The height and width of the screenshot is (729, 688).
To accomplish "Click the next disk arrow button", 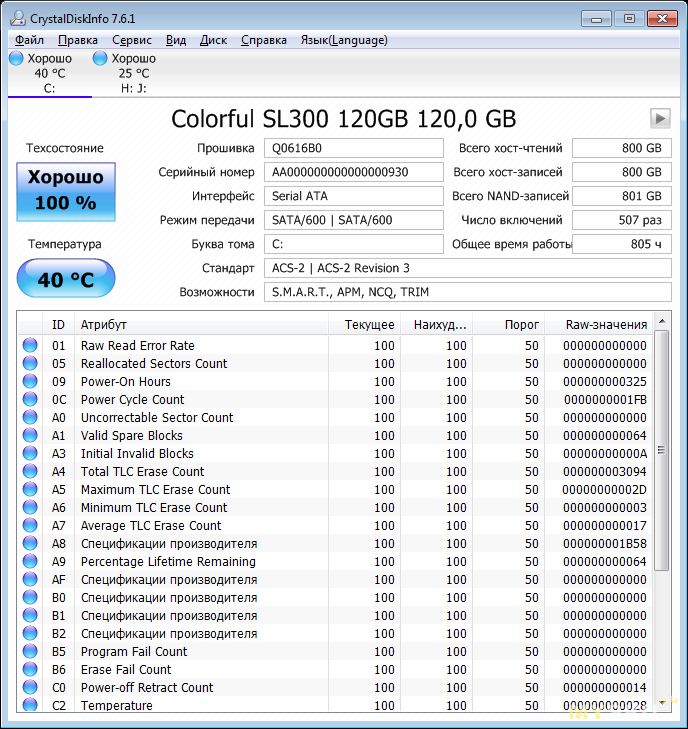I will [x=660, y=119].
